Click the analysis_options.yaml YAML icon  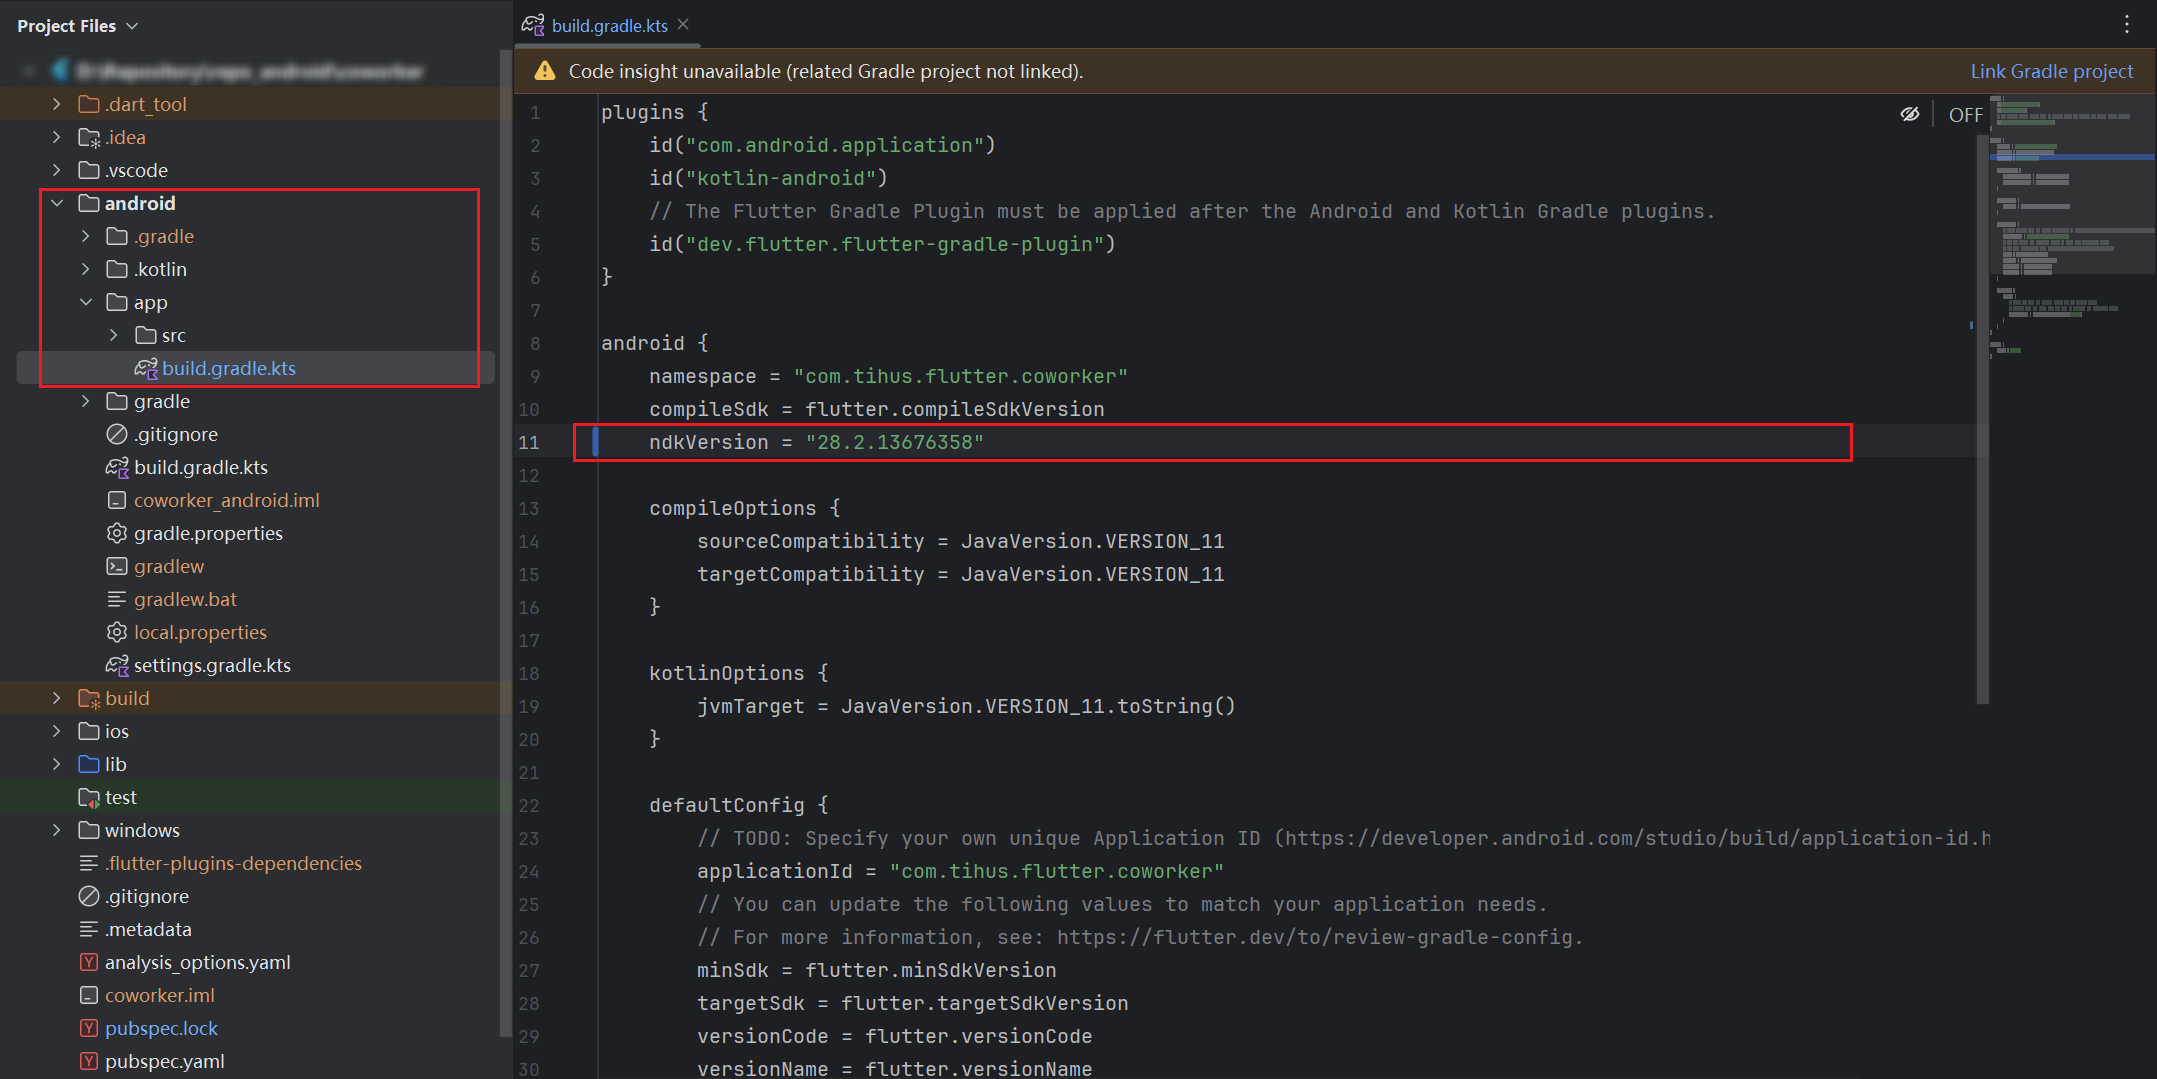pos(89,962)
